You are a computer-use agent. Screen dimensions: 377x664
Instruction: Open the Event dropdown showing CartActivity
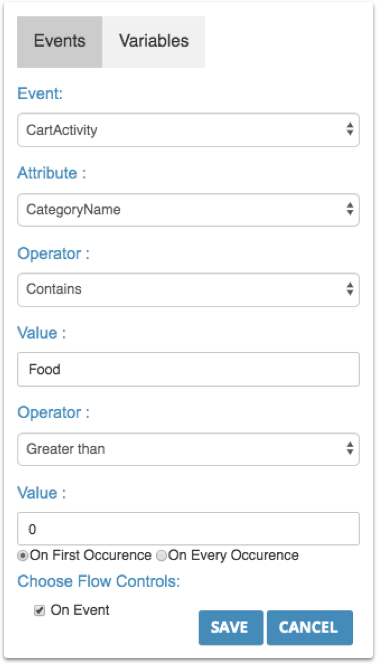pos(188,130)
